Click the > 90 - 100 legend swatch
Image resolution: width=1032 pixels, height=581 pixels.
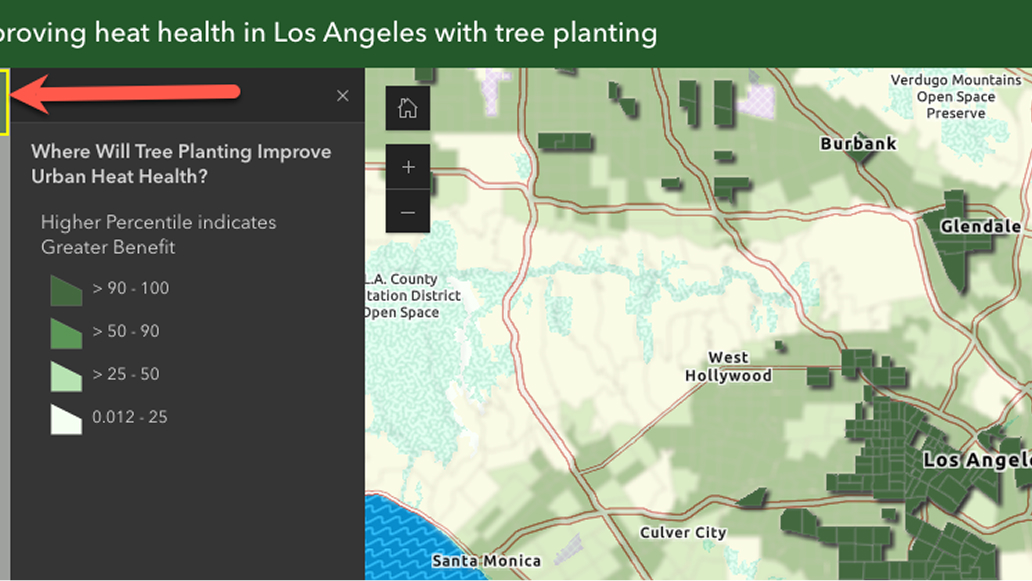point(66,290)
